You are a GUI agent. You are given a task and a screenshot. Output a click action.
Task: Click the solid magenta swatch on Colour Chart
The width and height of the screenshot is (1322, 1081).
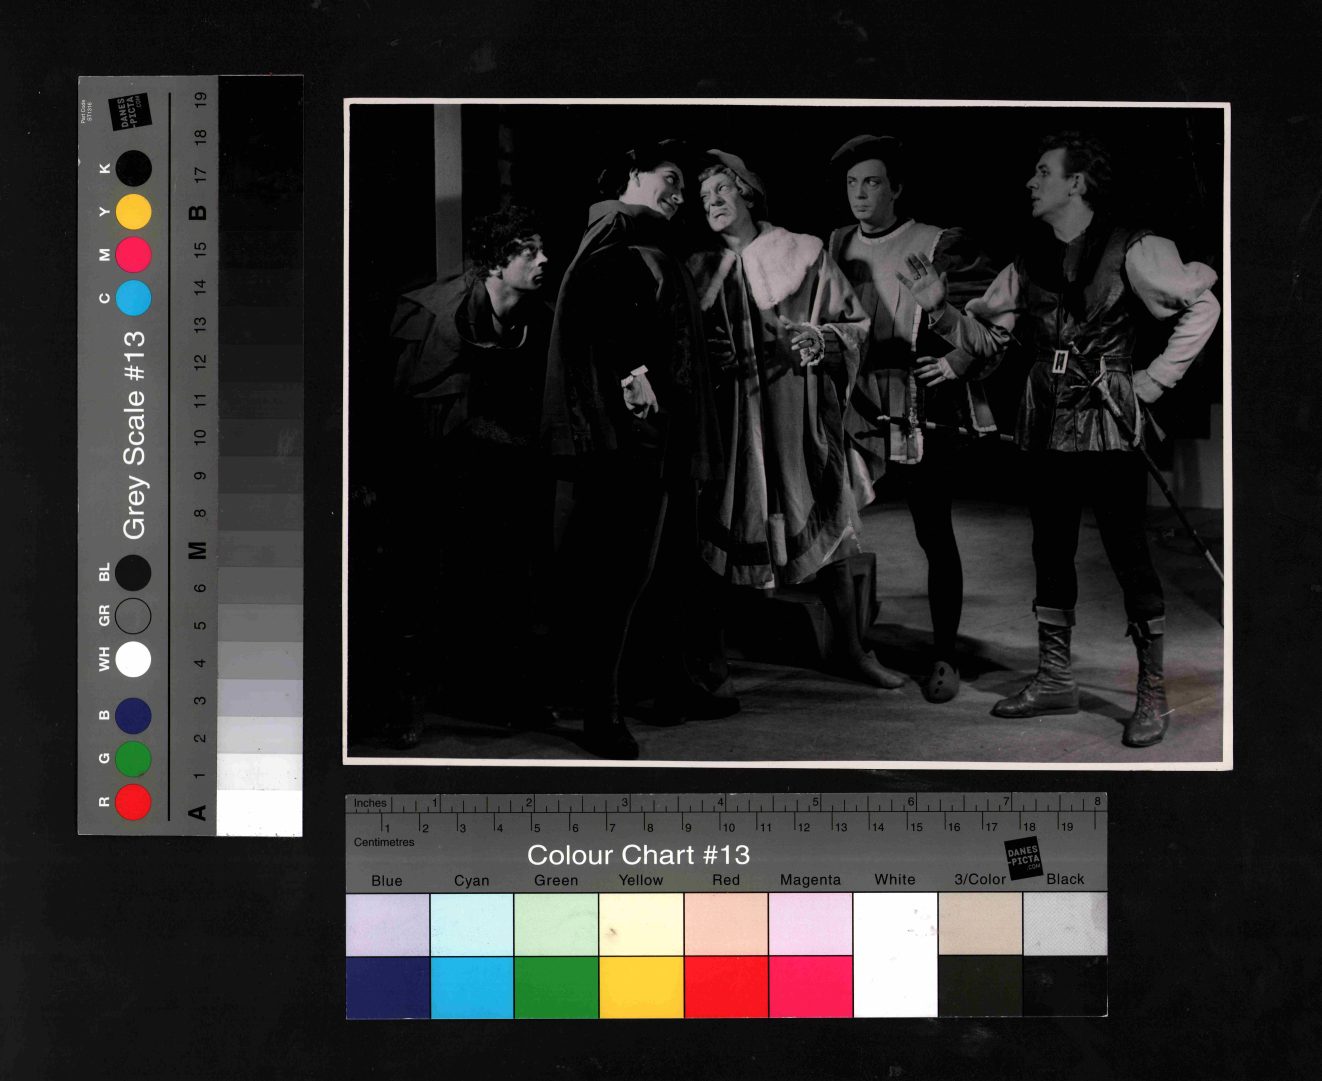click(x=810, y=987)
